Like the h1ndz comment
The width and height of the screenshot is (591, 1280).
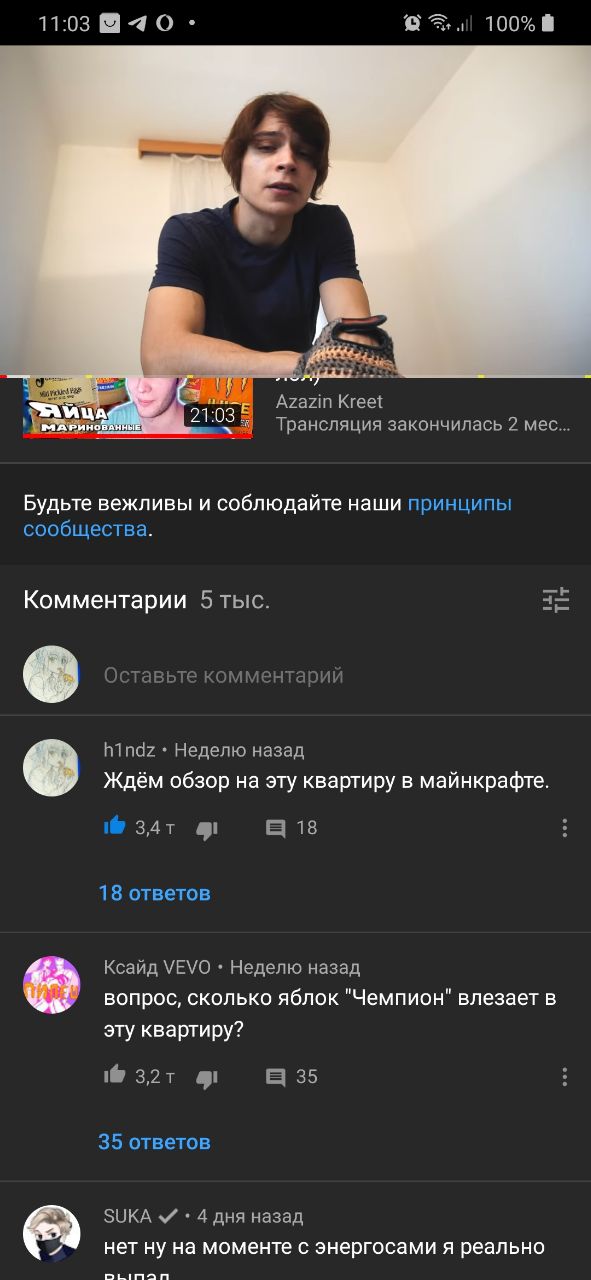coord(115,826)
